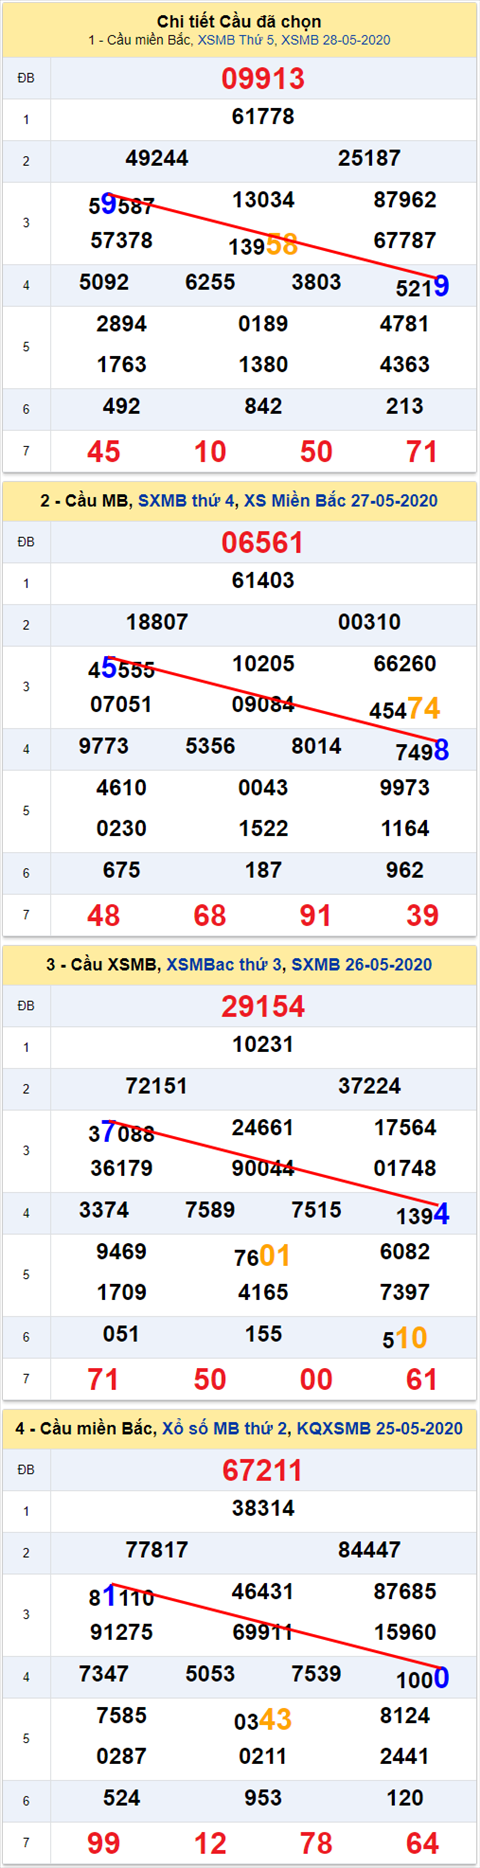Select special prize number 67211
The image size is (480, 1868).
[x=263, y=1470]
